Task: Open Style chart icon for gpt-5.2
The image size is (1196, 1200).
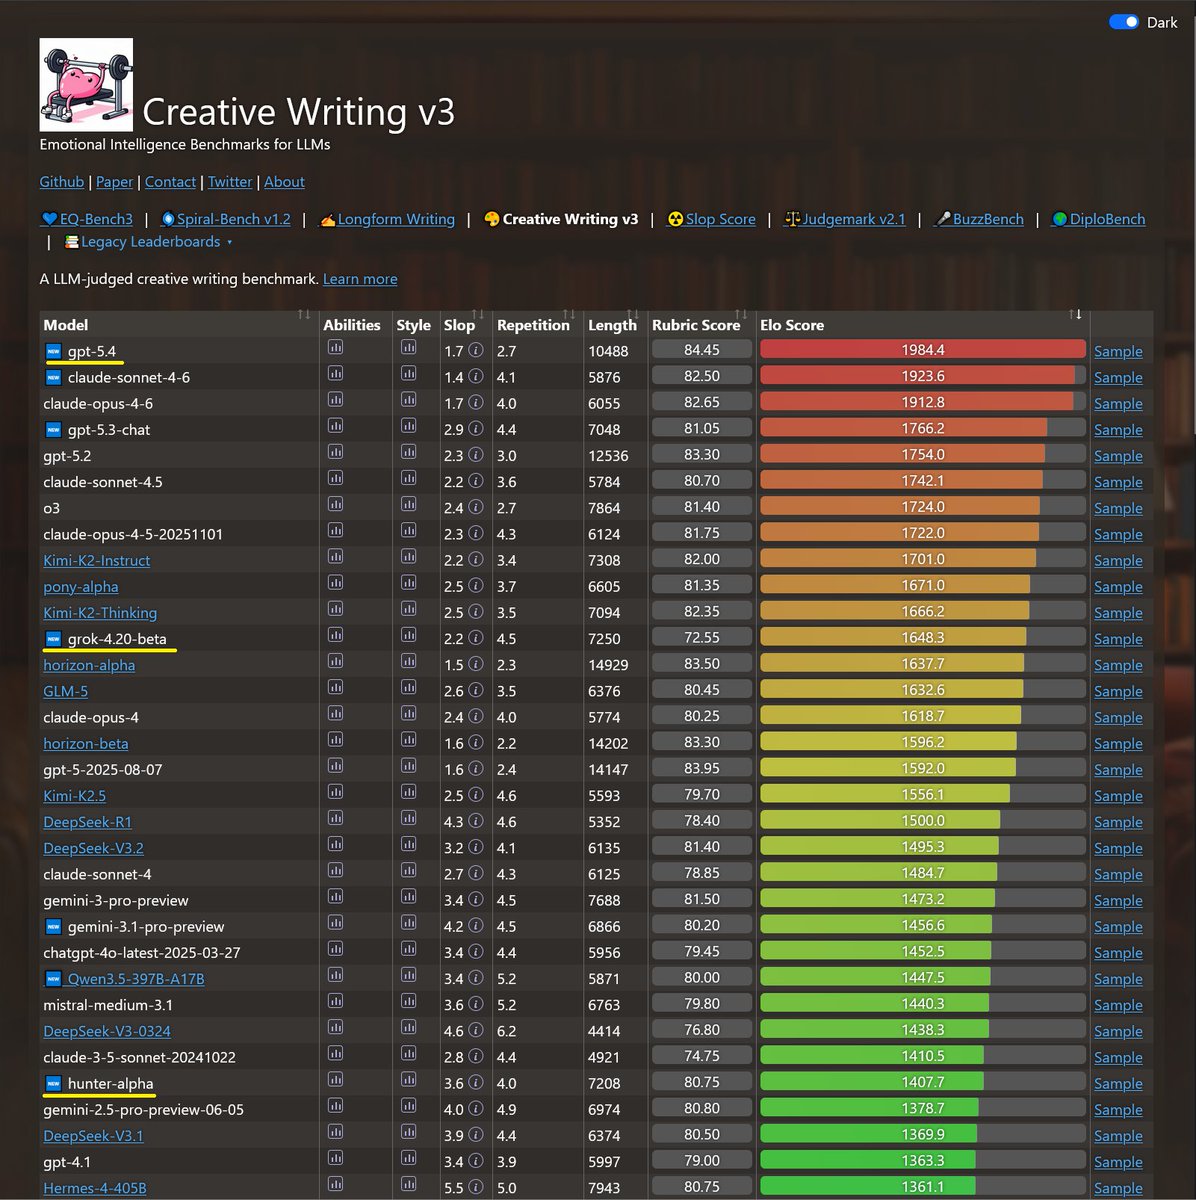Action: (408, 452)
